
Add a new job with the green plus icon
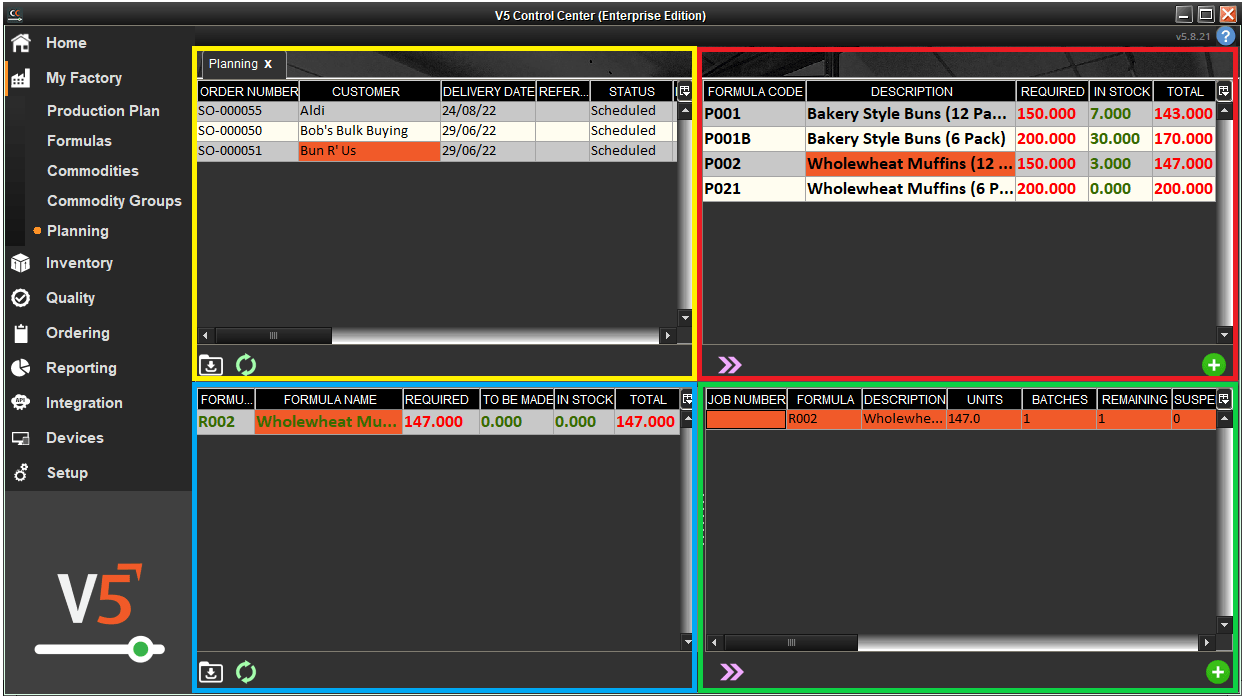[1216, 672]
